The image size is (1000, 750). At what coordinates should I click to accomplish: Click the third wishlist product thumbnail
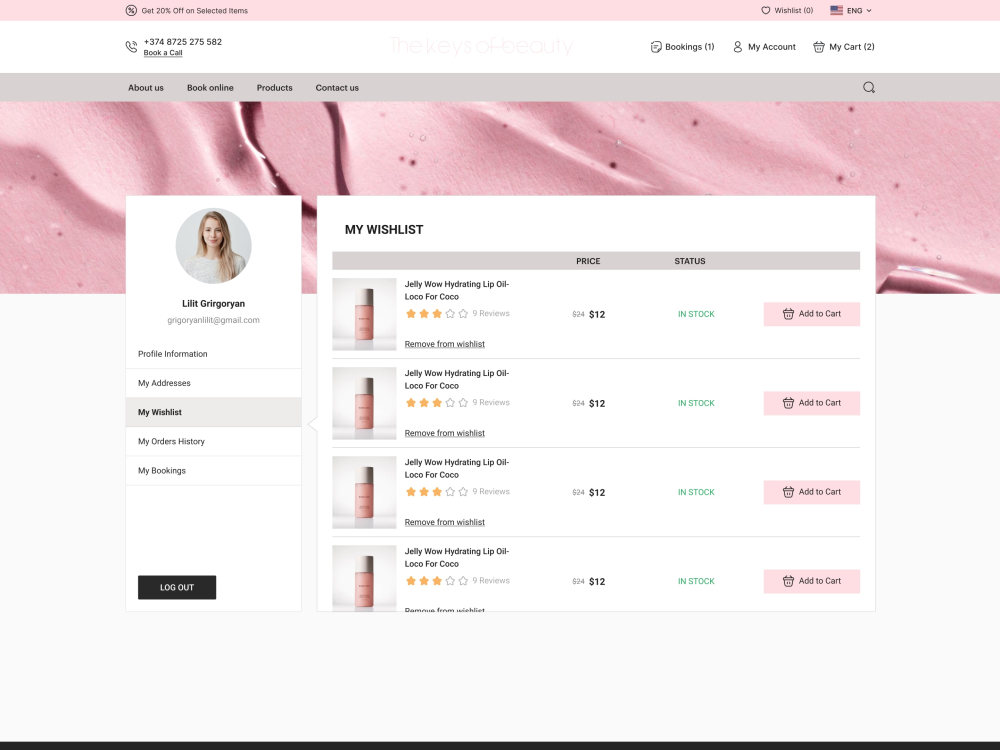[x=364, y=492]
